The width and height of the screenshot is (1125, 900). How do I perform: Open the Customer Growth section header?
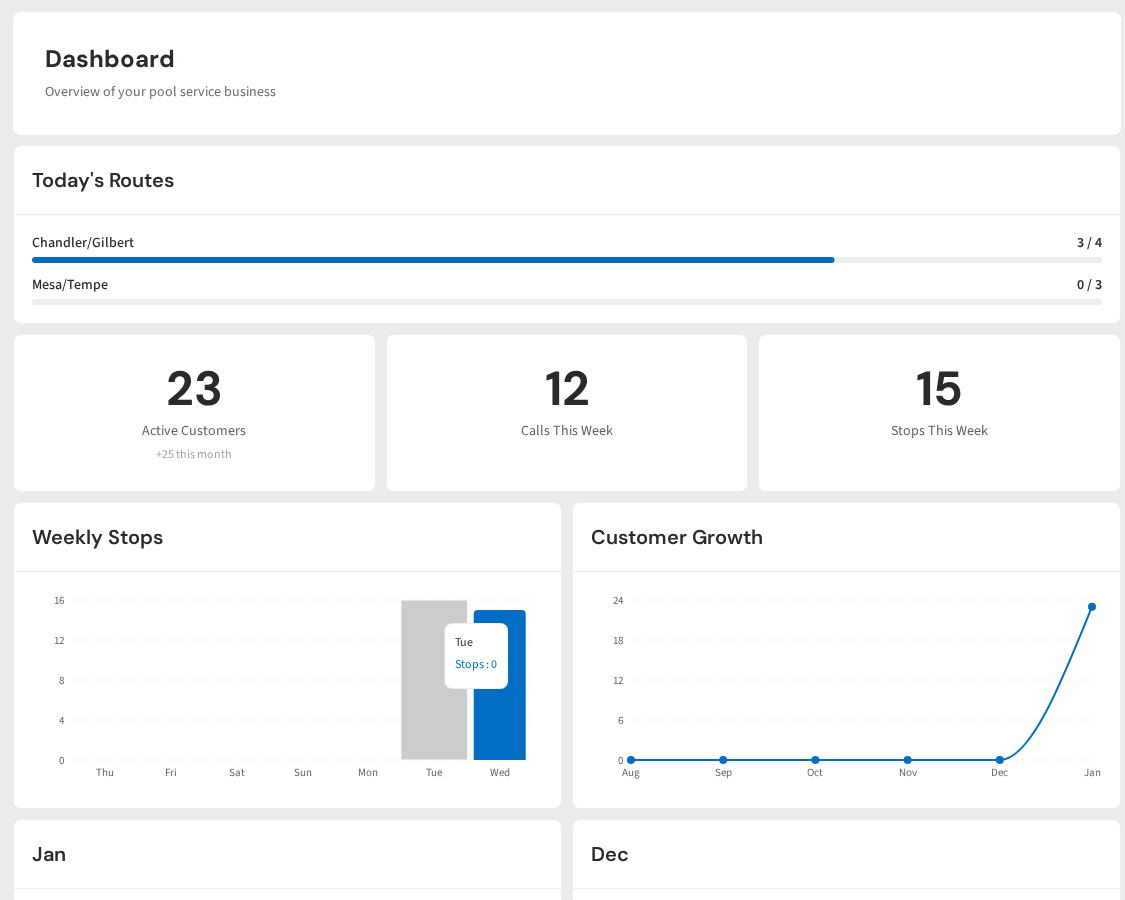(677, 537)
